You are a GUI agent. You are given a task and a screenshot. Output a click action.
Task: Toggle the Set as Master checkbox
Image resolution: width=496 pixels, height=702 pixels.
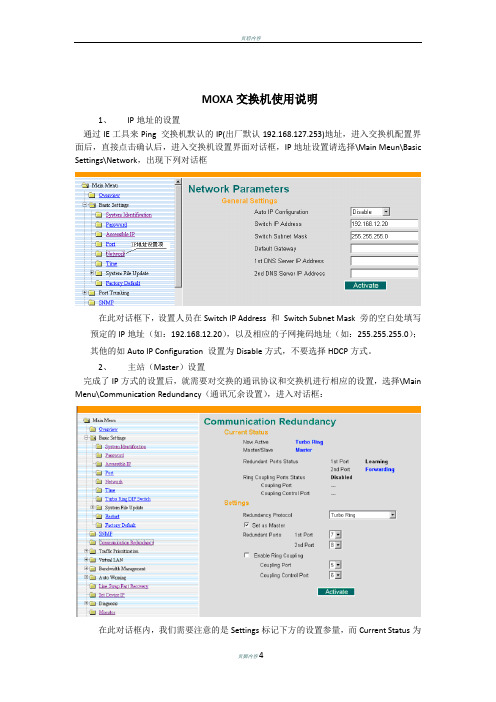click(246, 525)
